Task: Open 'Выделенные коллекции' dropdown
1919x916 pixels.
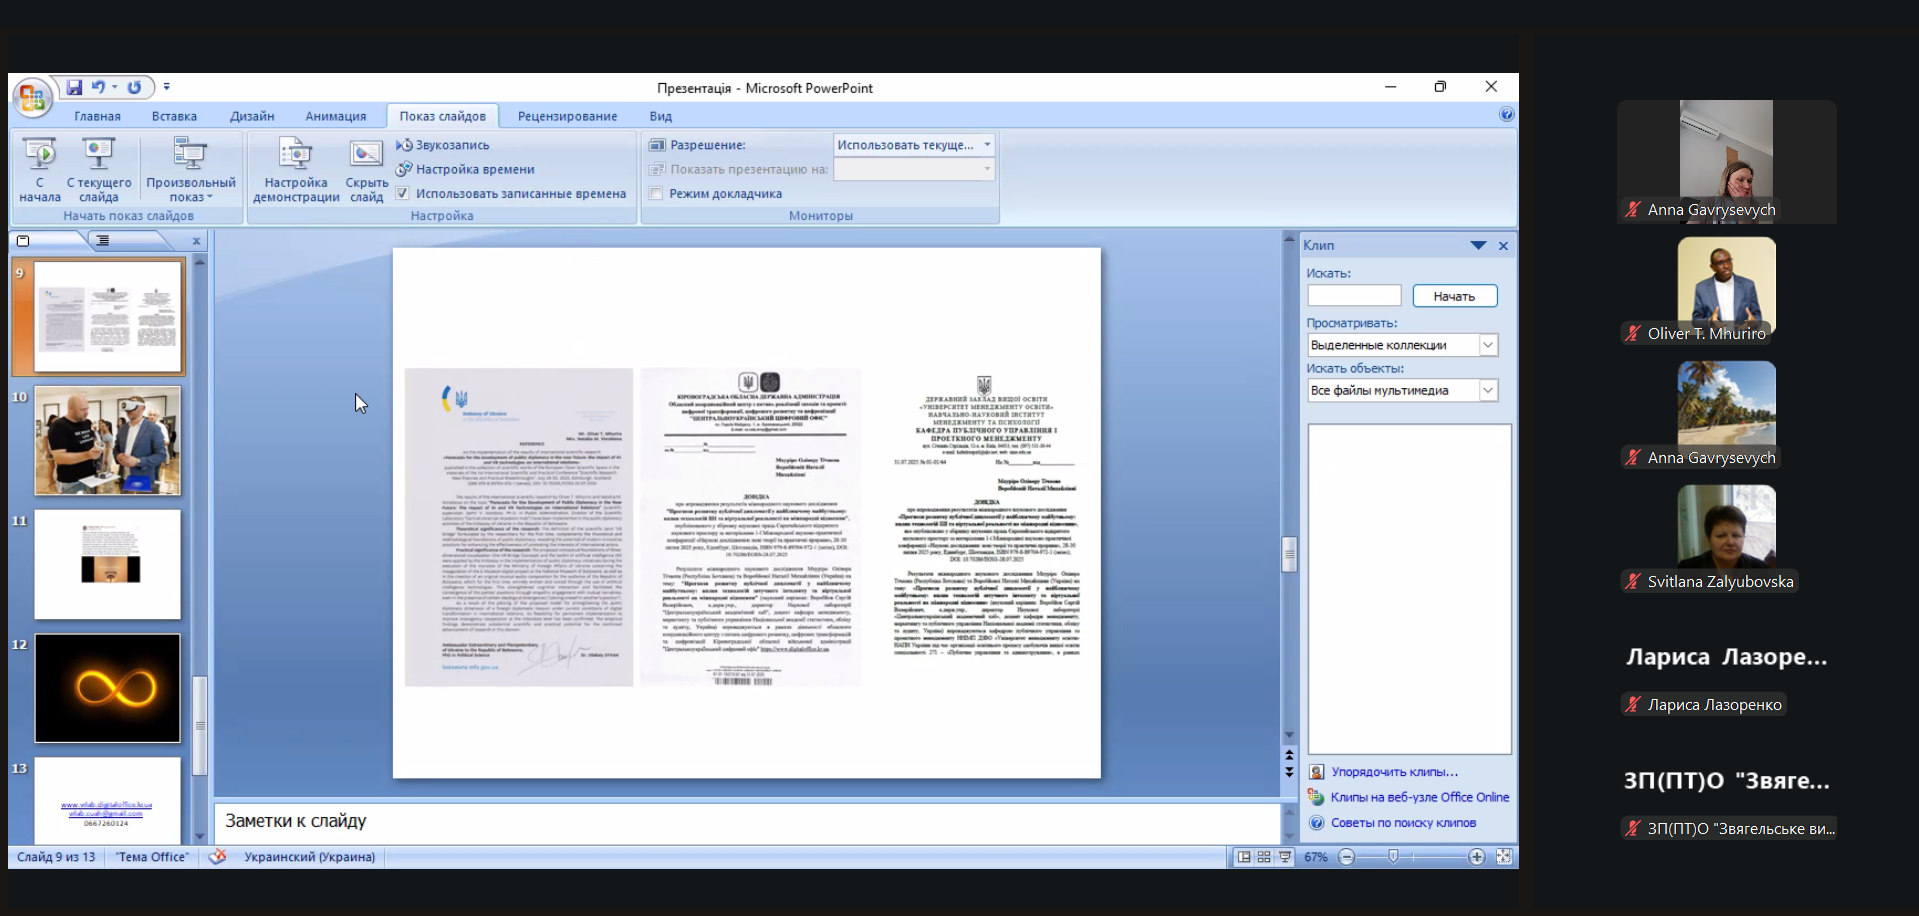Action: pyautogui.click(x=1488, y=345)
